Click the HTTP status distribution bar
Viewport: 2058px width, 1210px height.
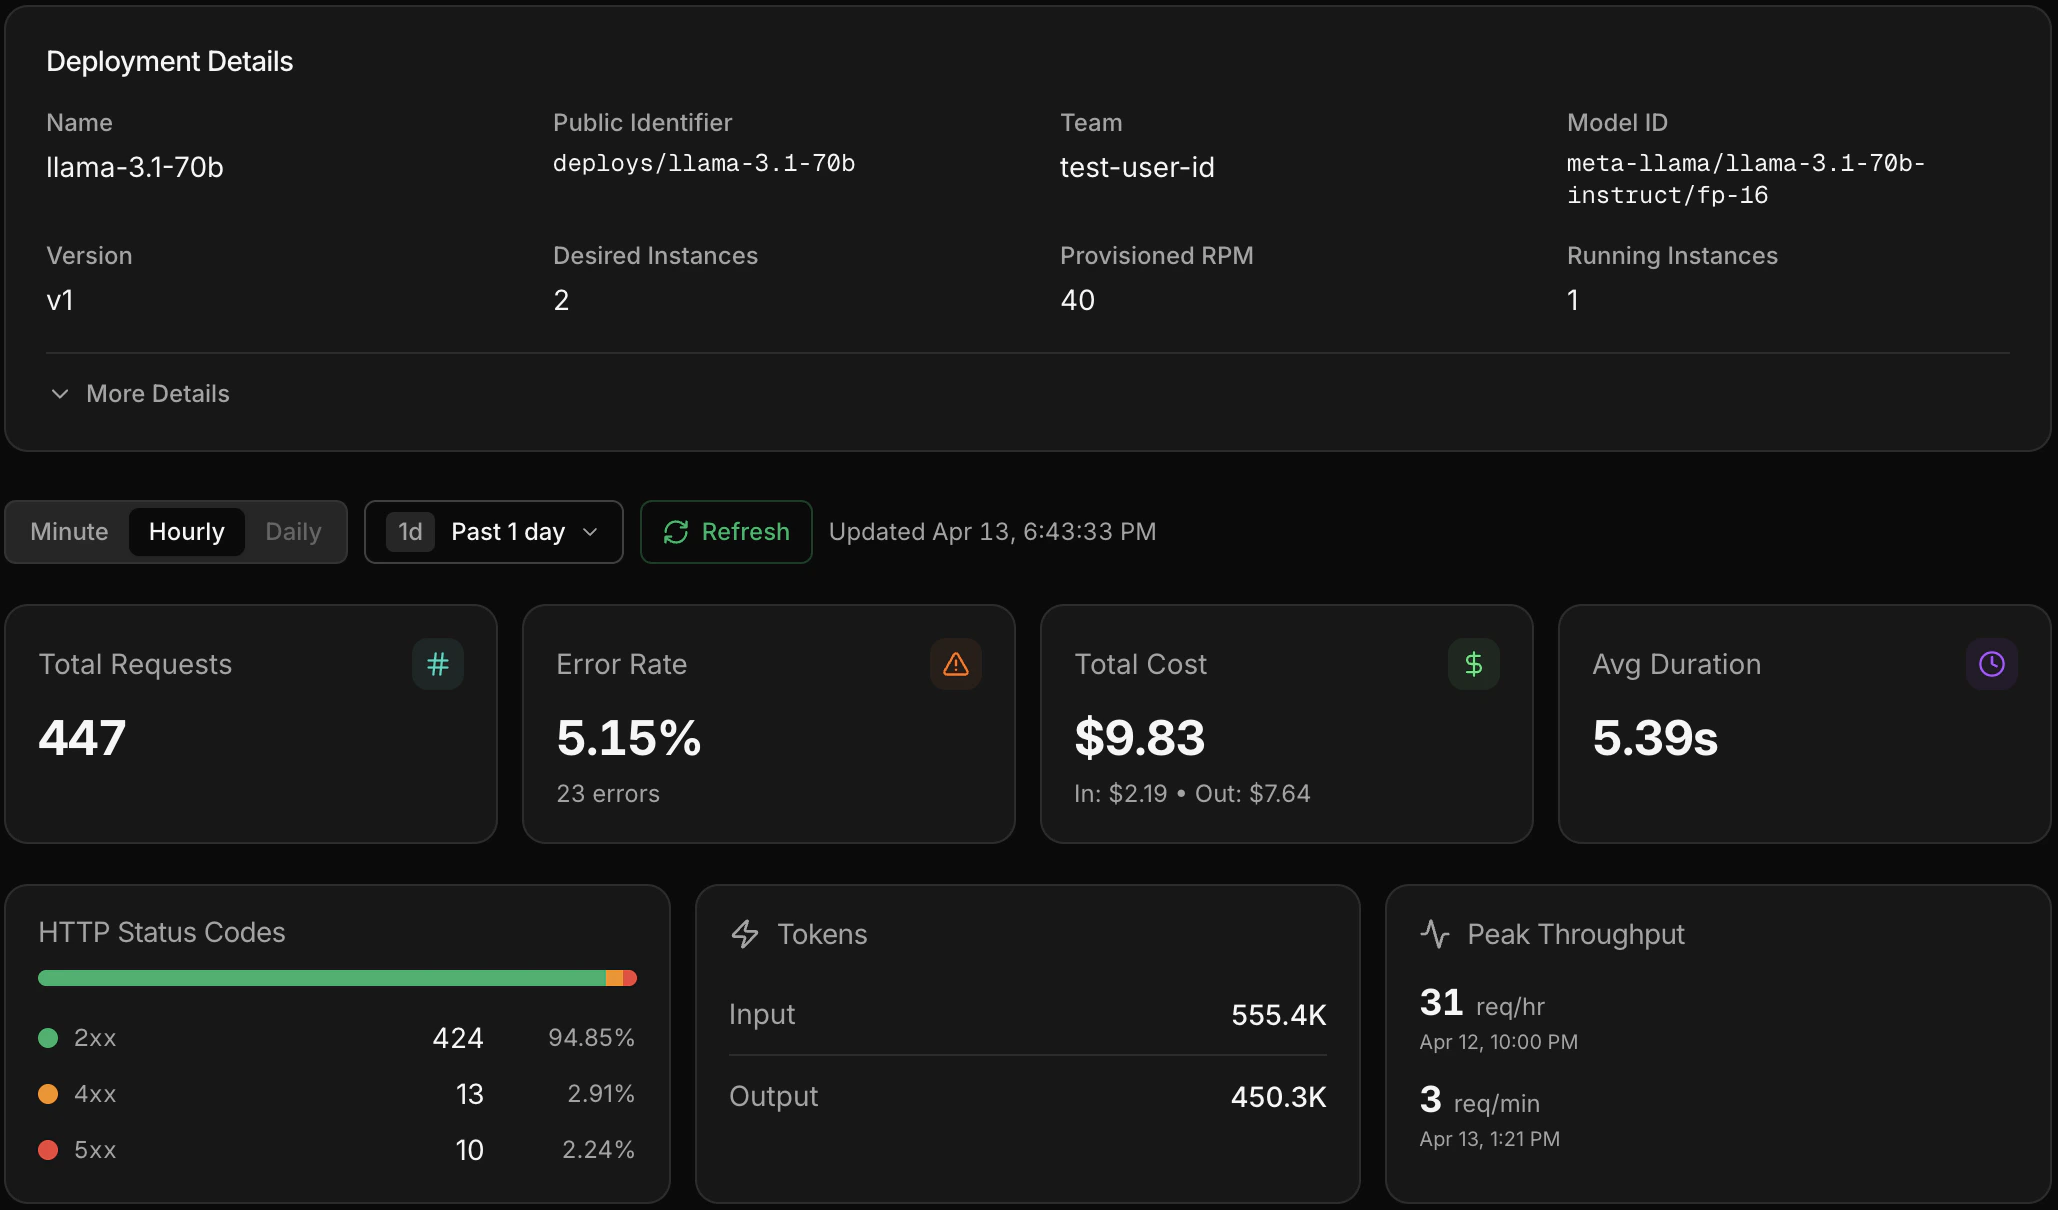pos(337,977)
